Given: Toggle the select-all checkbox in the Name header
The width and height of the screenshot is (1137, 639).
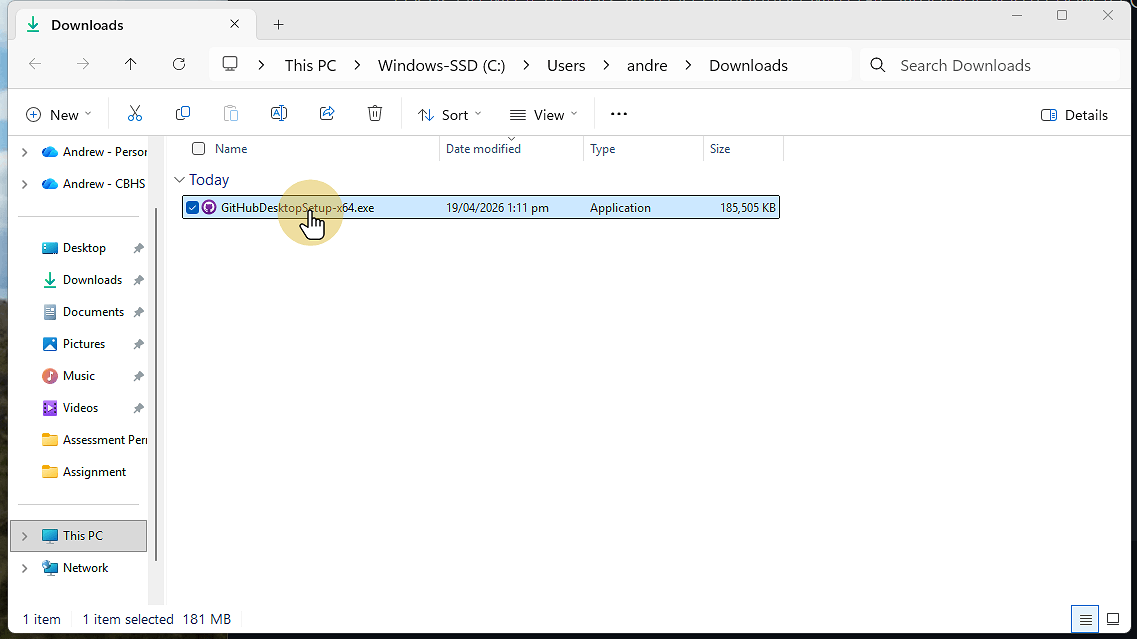Looking at the screenshot, I should coord(198,148).
